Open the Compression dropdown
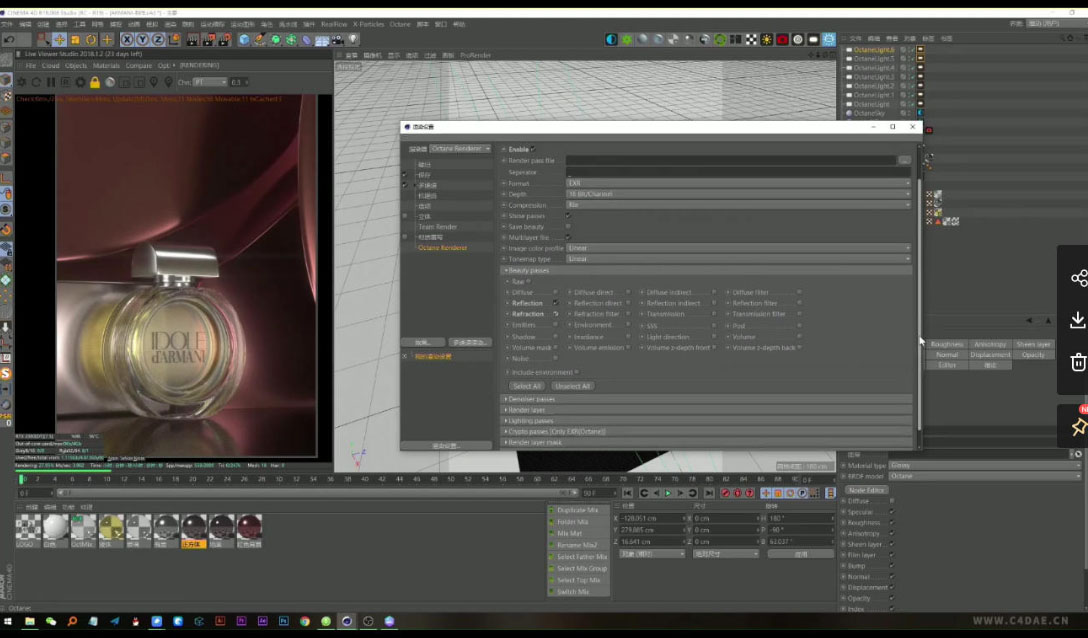 click(738, 205)
